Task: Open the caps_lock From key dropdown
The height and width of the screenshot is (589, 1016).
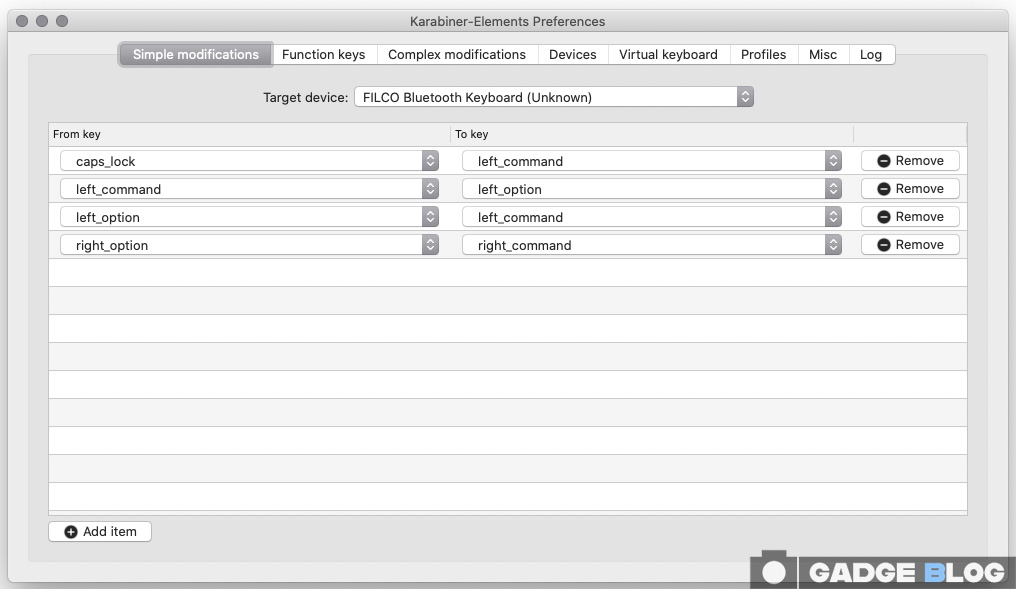Action: (x=249, y=161)
